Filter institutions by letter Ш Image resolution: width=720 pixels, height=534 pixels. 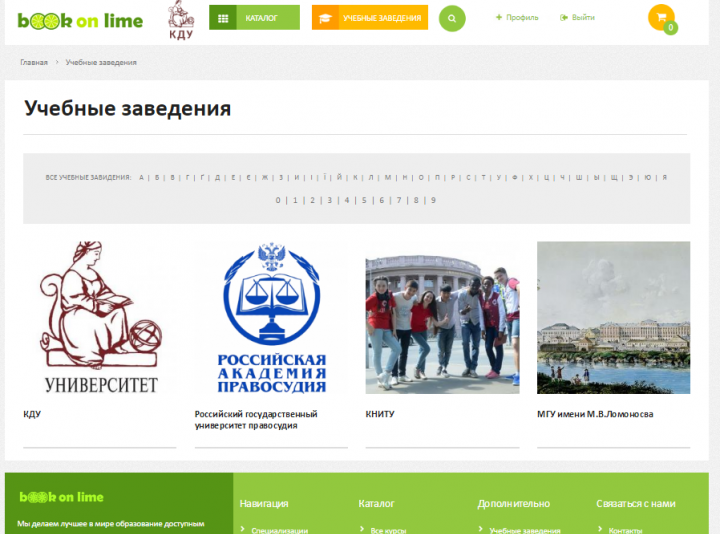[x=579, y=177]
